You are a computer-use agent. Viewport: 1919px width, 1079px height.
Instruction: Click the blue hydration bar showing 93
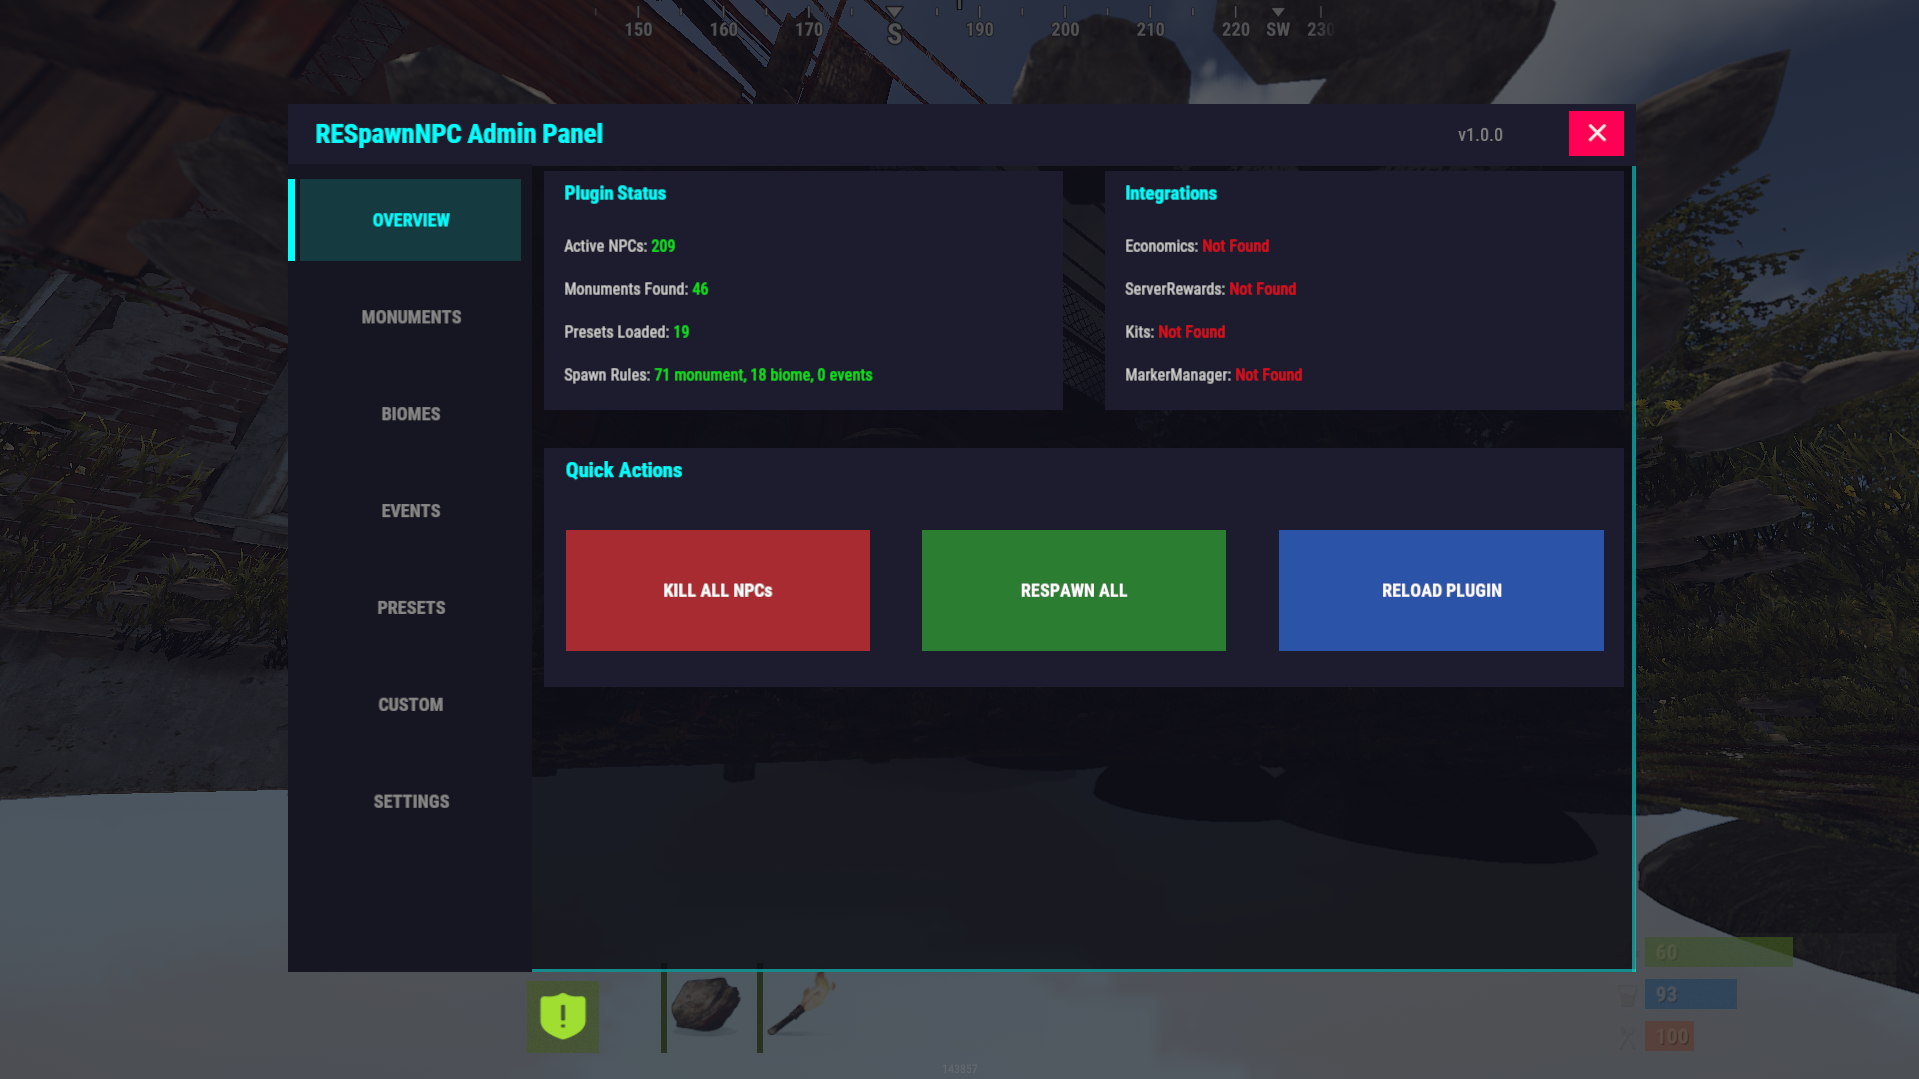tap(1690, 994)
